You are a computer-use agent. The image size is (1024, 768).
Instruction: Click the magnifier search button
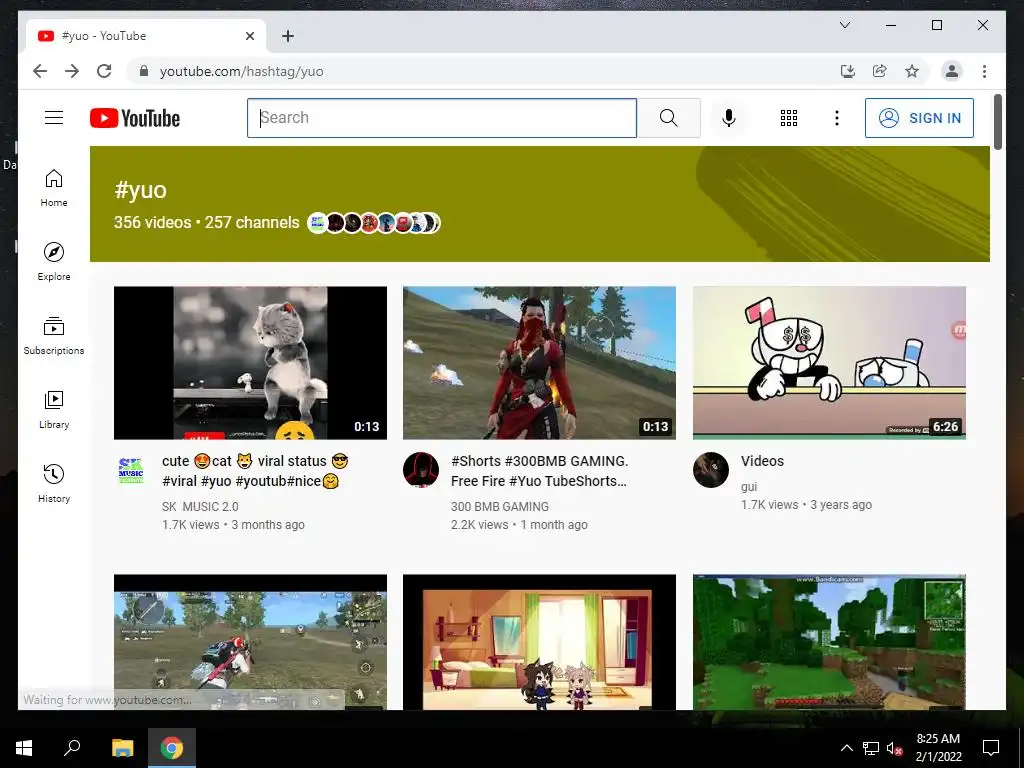(x=668, y=118)
